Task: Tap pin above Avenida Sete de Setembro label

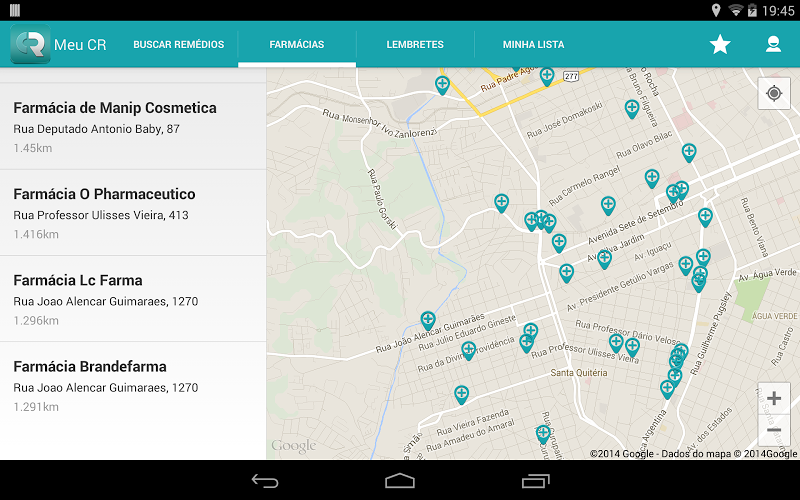Action: coord(608,206)
